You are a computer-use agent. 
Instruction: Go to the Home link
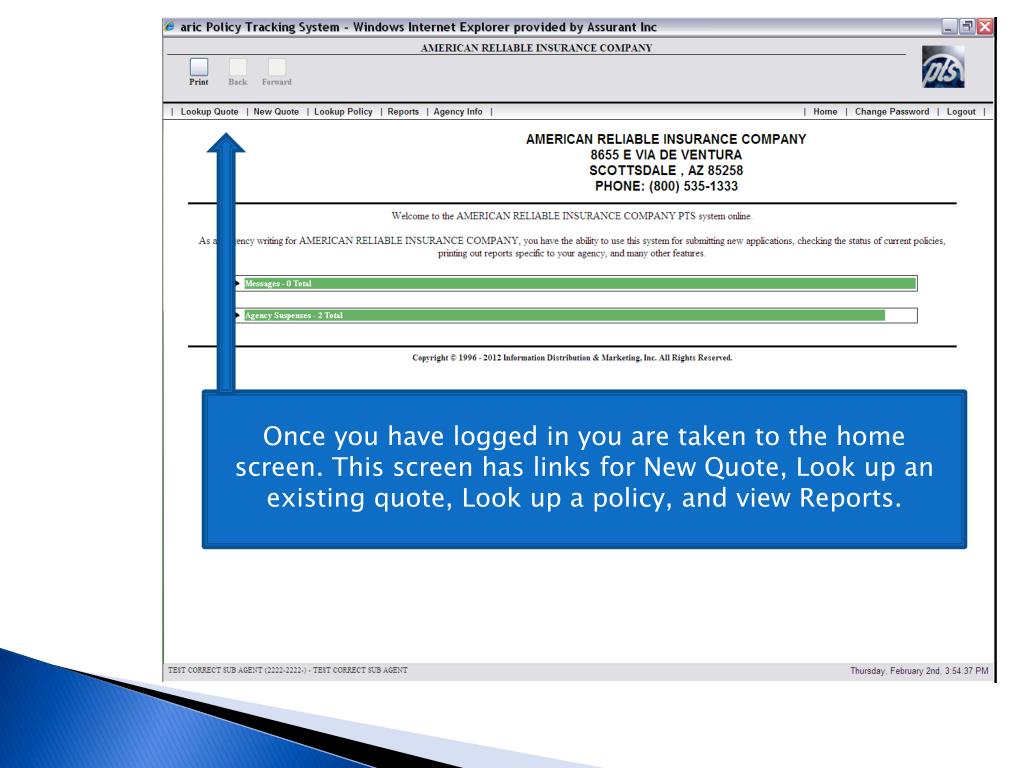tap(825, 112)
